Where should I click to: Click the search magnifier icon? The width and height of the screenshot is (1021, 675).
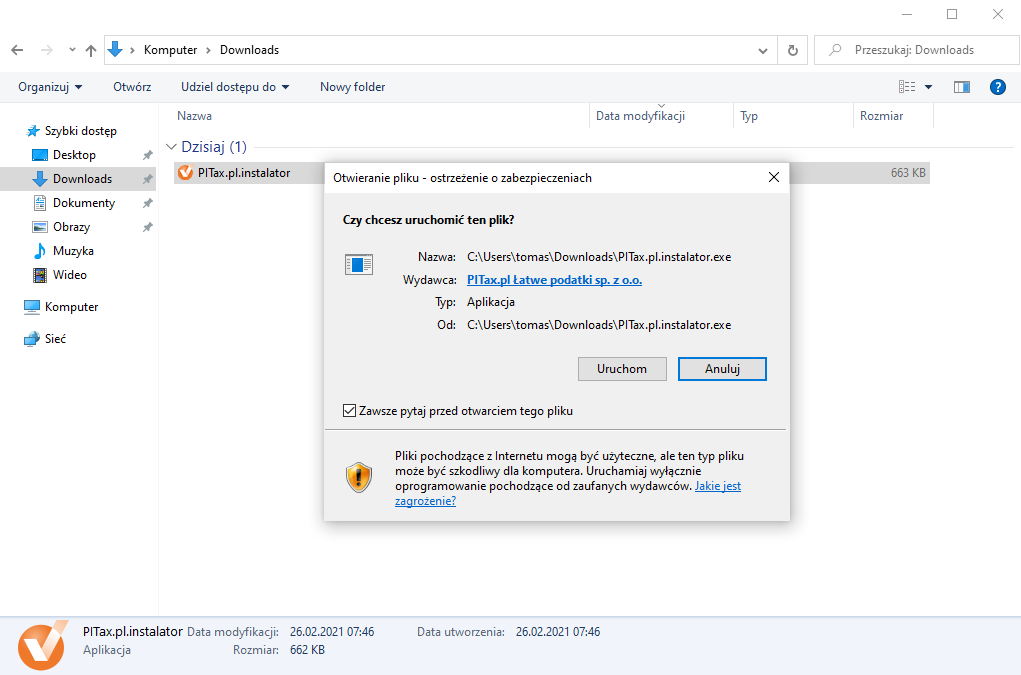pyautogui.click(x=835, y=50)
